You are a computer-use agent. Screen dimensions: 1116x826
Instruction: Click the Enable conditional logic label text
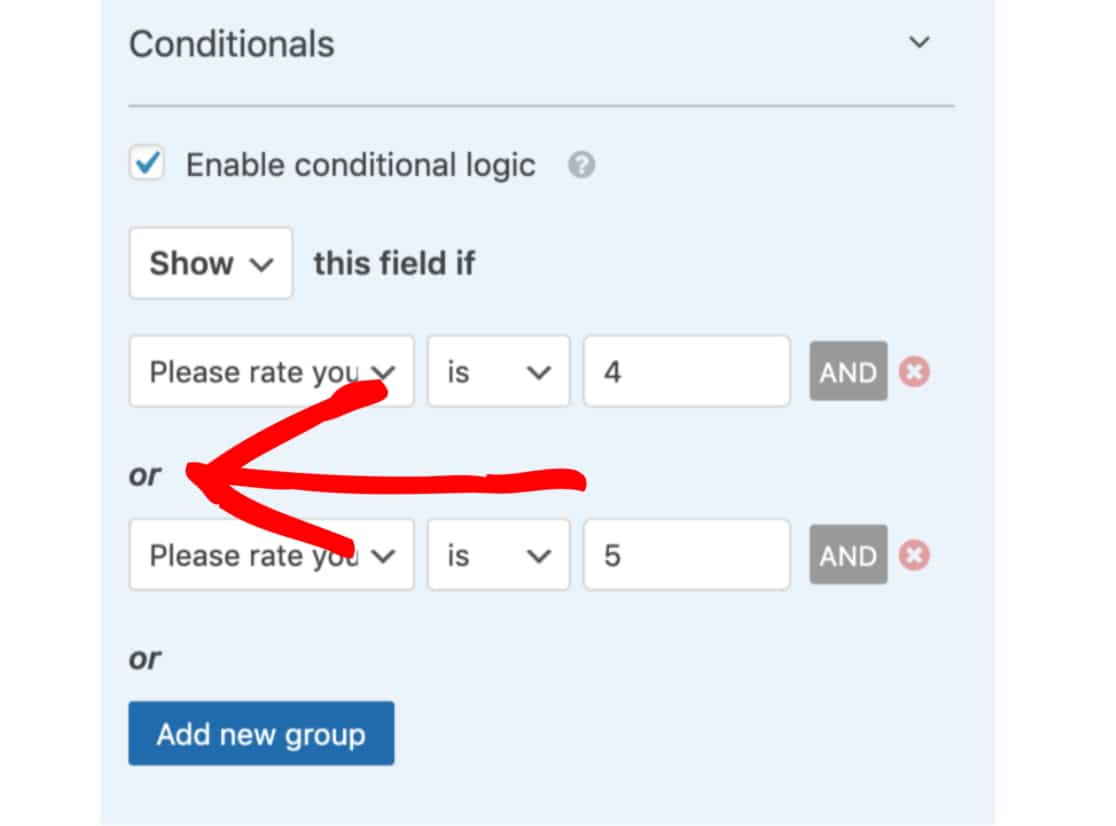360,165
